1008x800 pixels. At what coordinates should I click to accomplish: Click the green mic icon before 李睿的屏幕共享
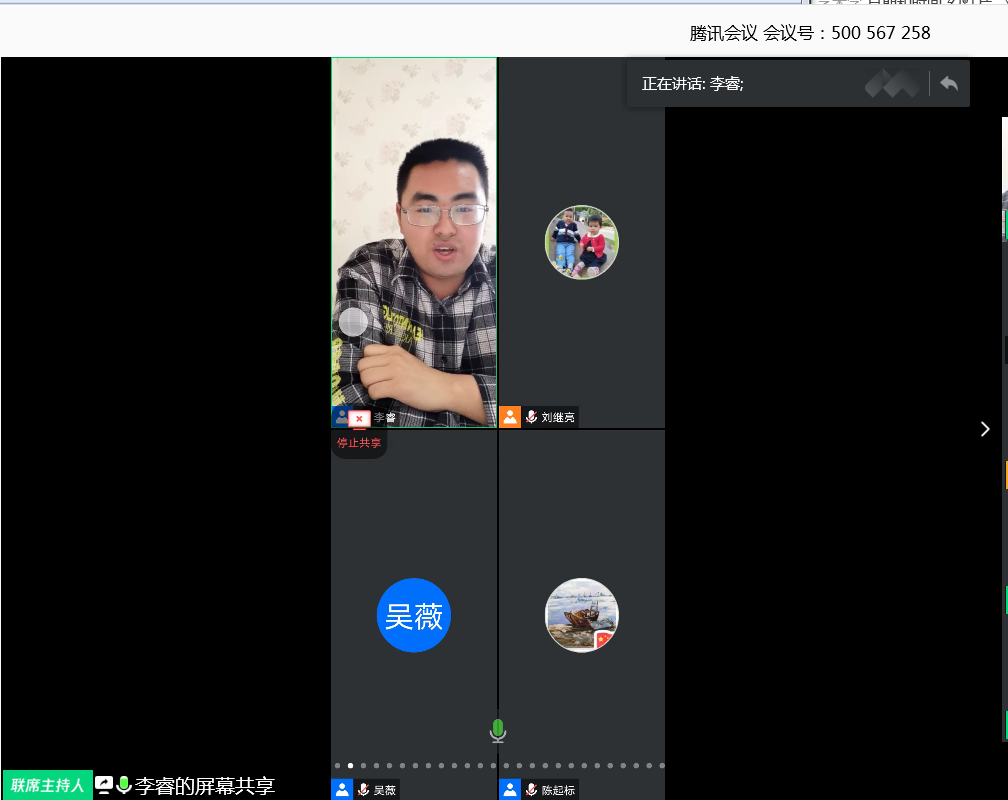124,785
